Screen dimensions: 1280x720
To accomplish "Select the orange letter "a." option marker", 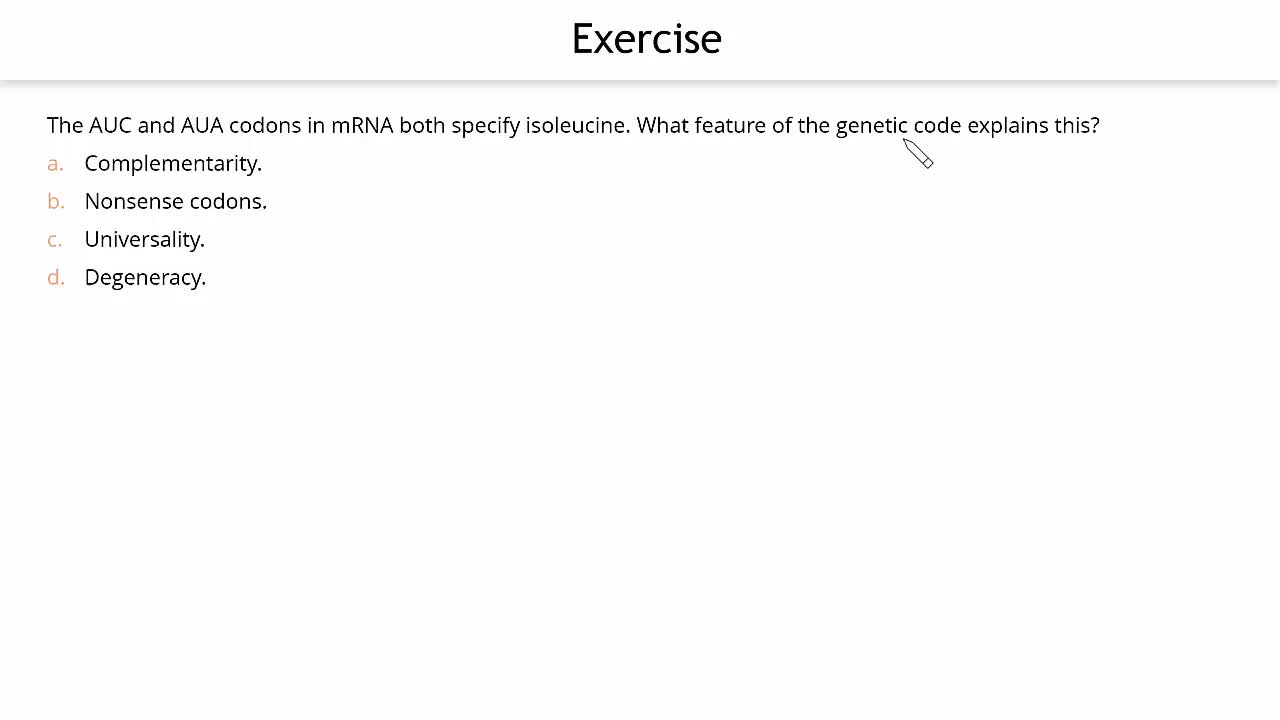I will click(55, 164).
